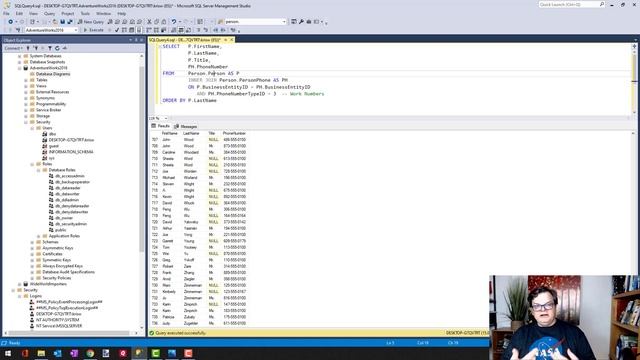Switch to the Messages tab
Screen dimensions: 640x360
tap(186, 126)
